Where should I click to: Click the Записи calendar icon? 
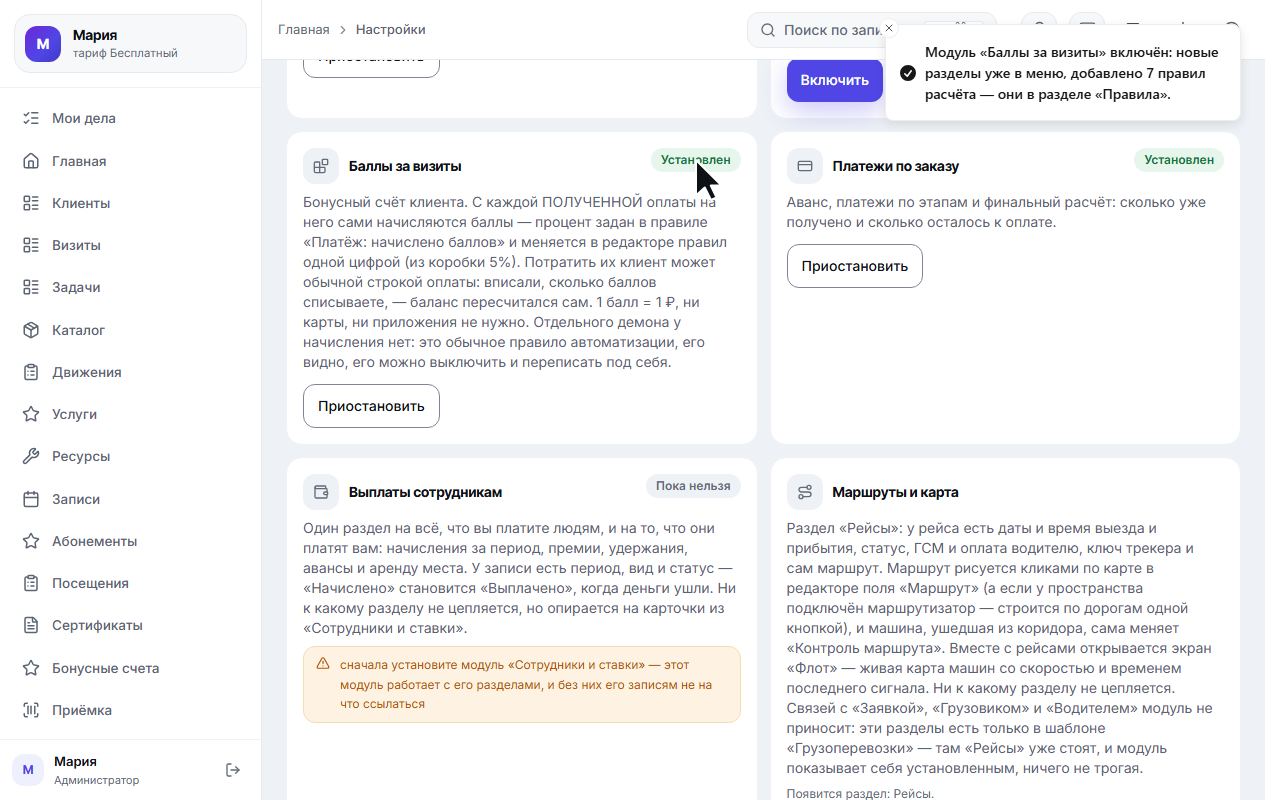31,499
